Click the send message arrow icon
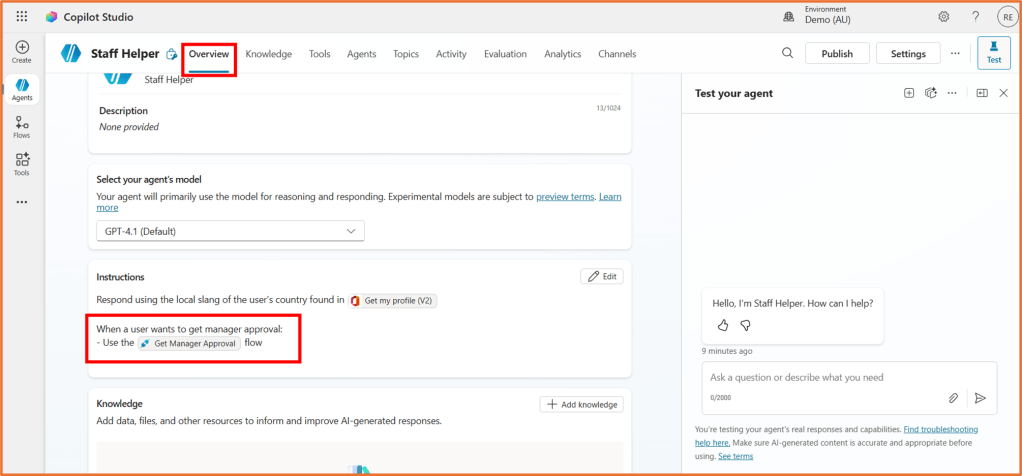Viewport: 1022px width, 476px height. coord(980,398)
